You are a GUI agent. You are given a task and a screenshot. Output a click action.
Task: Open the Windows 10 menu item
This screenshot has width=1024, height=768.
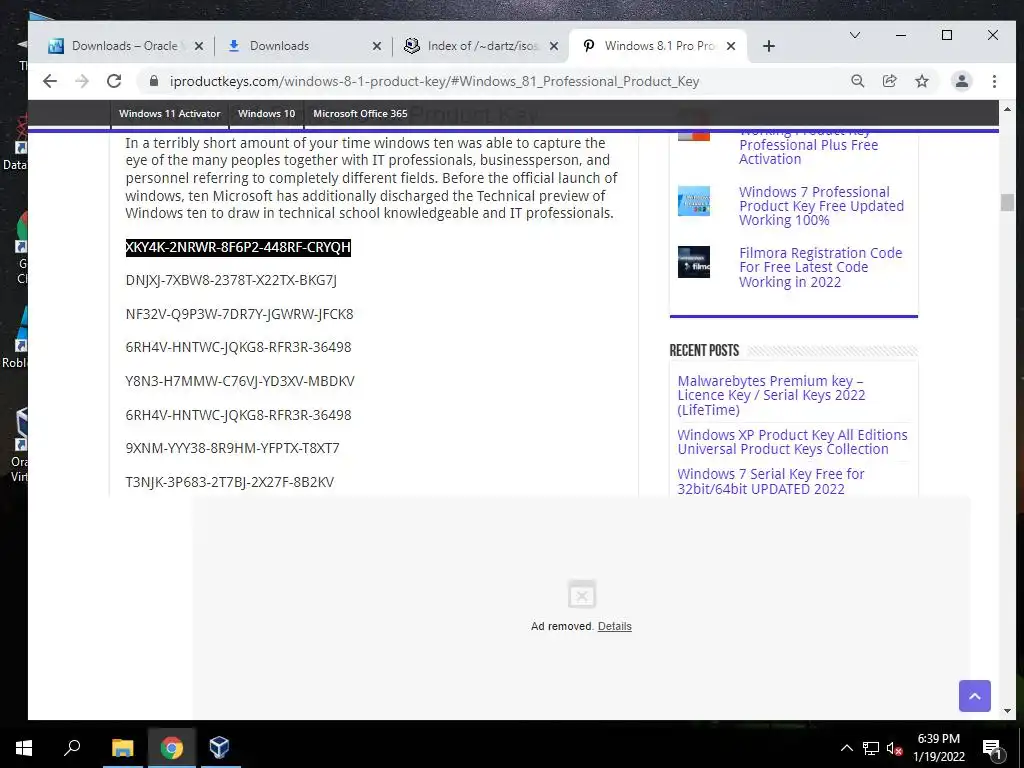pyautogui.click(x=266, y=114)
